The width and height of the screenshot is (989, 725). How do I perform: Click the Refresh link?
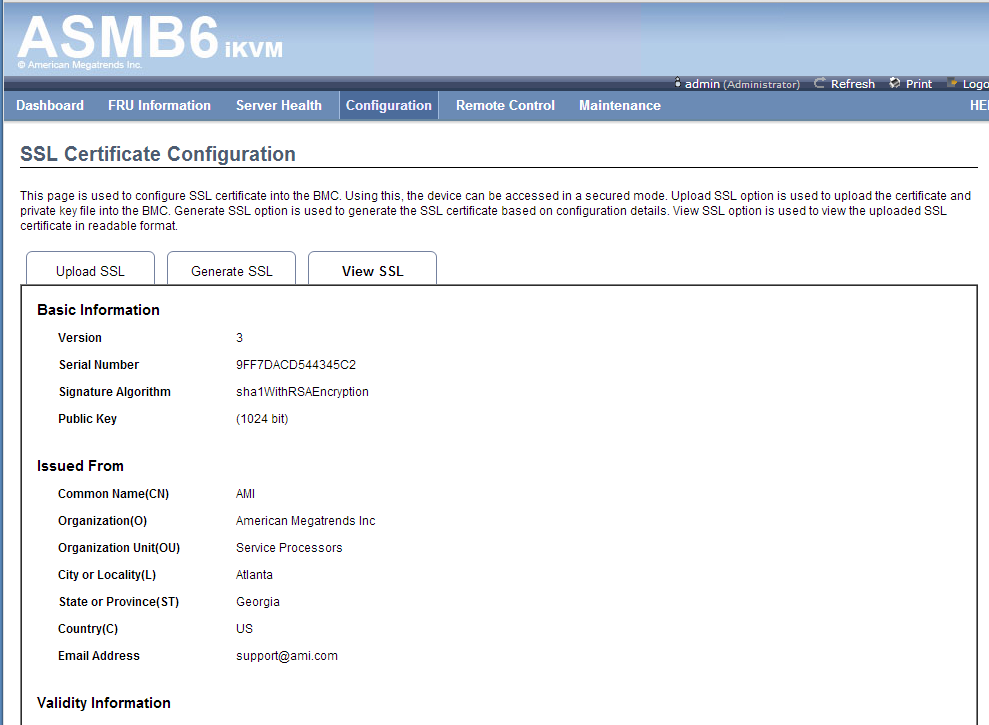[853, 84]
